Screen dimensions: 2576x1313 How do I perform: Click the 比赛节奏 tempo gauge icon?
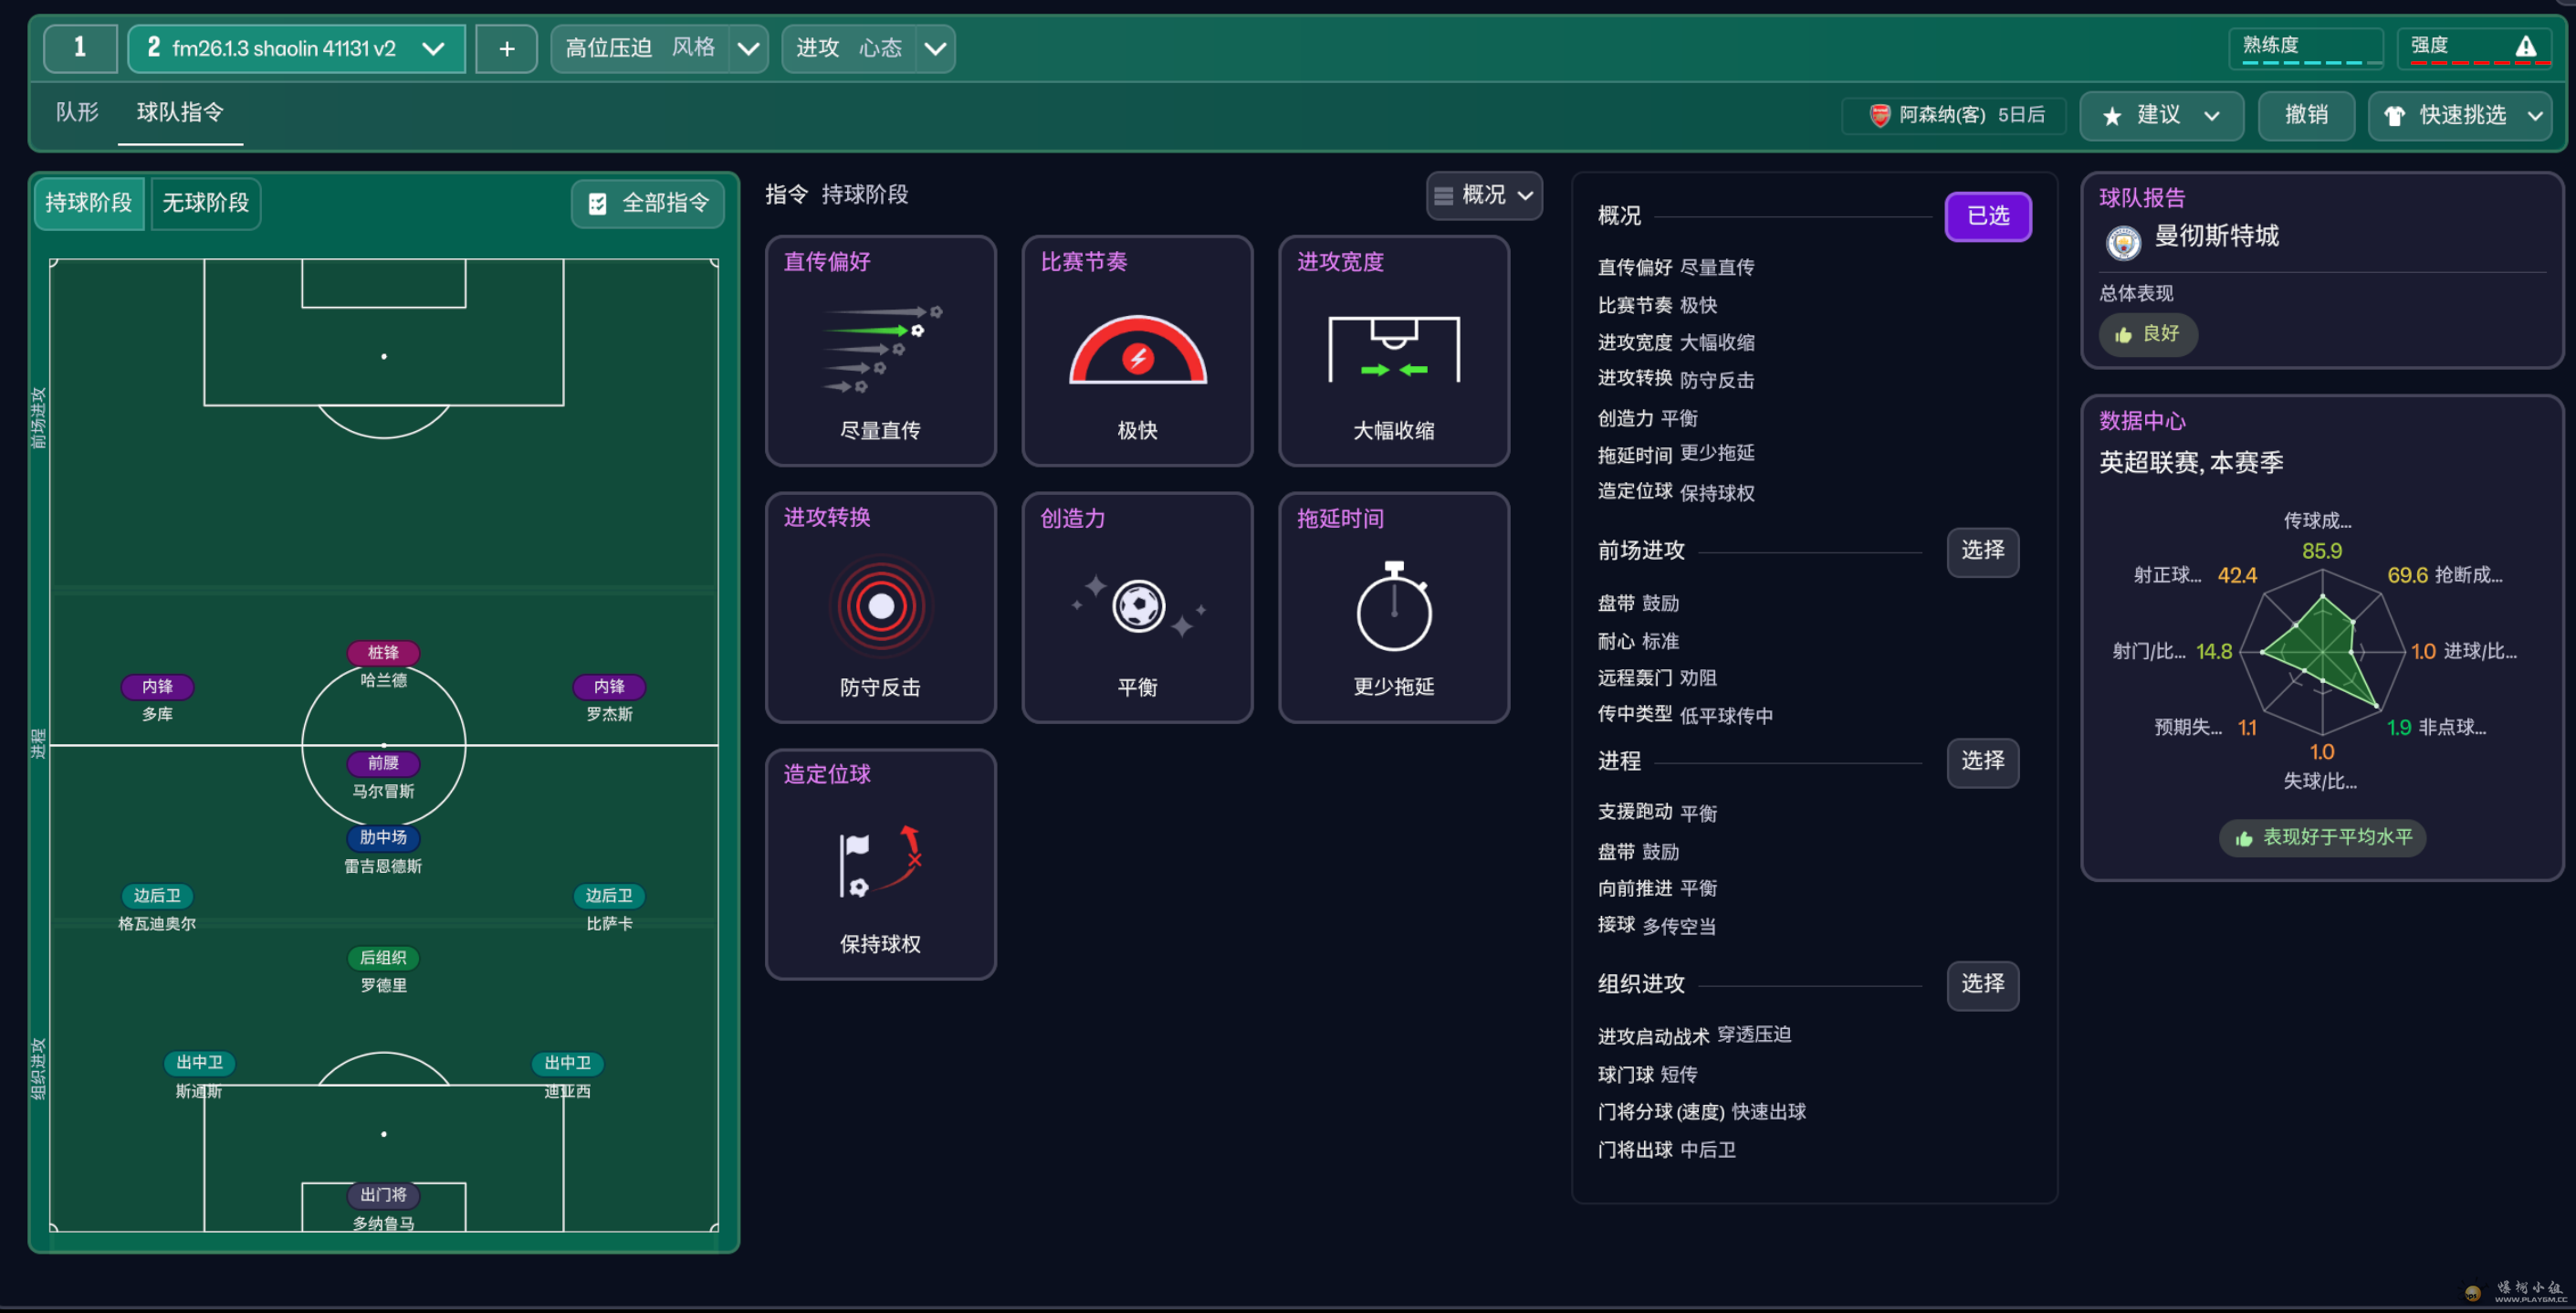[1137, 351]
